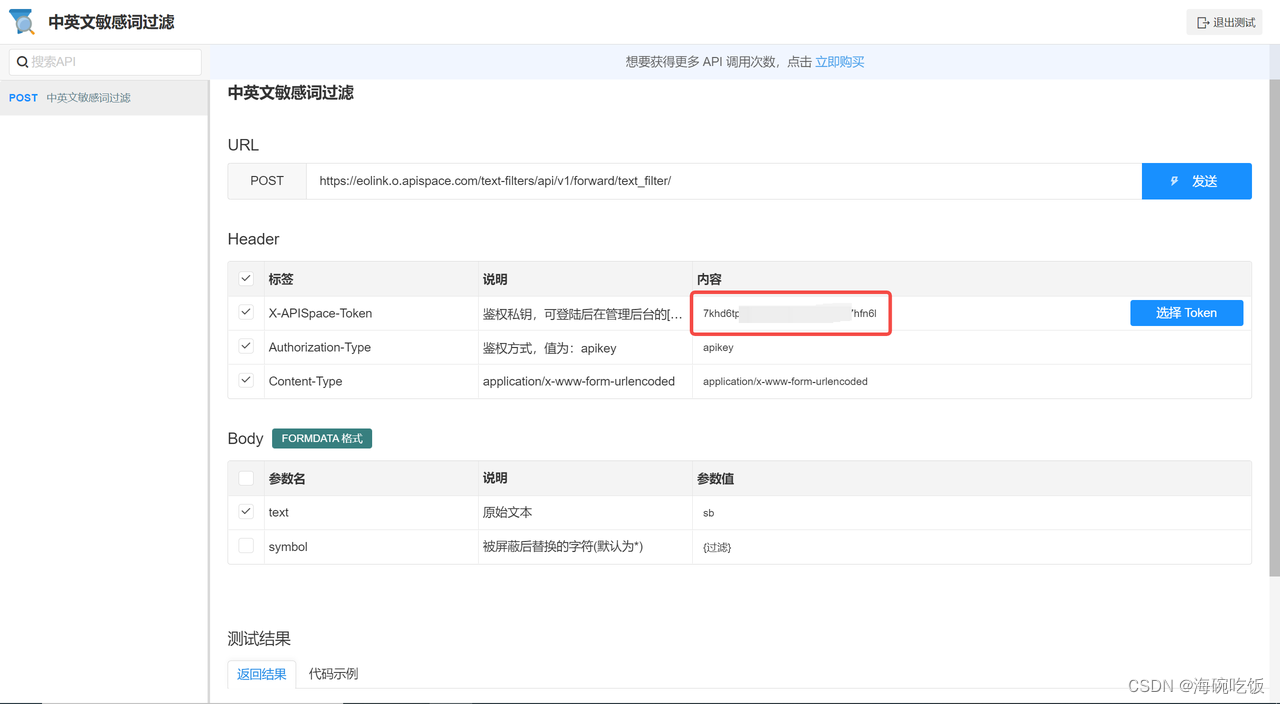Enable the symbol parameter checkbox
Screen dimensions: 1280x704
click(246, 546)
